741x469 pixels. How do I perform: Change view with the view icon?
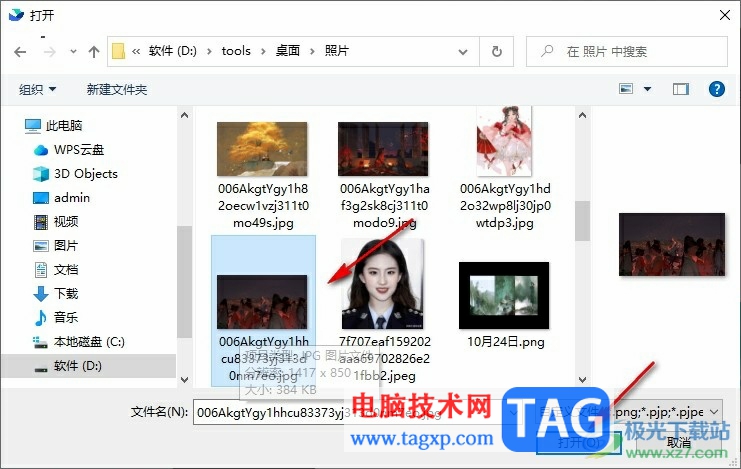[626, 88]
